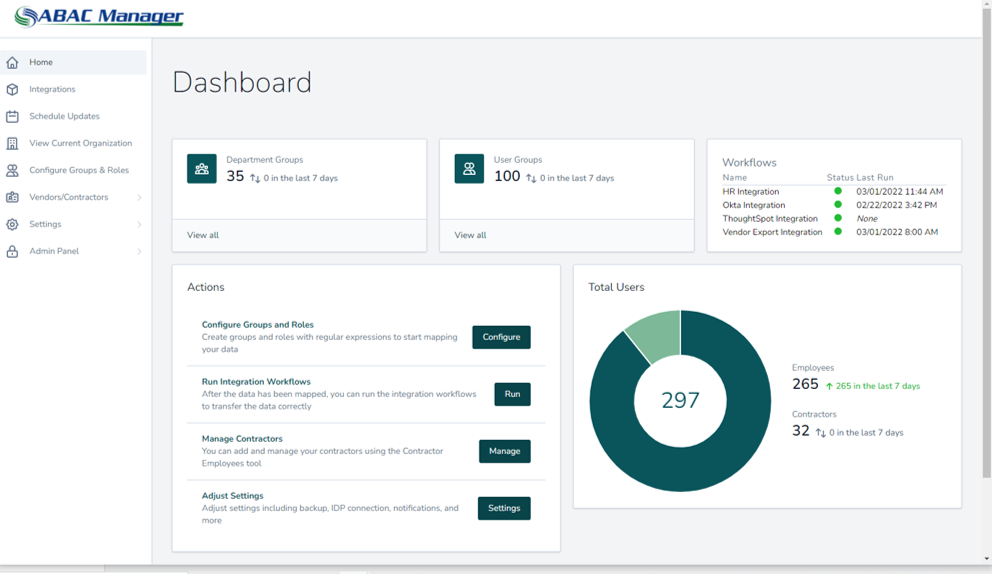
Task: Click the scrollbar down arrow at bottom right
Action: pyautogui.click(x=986, y=559)
